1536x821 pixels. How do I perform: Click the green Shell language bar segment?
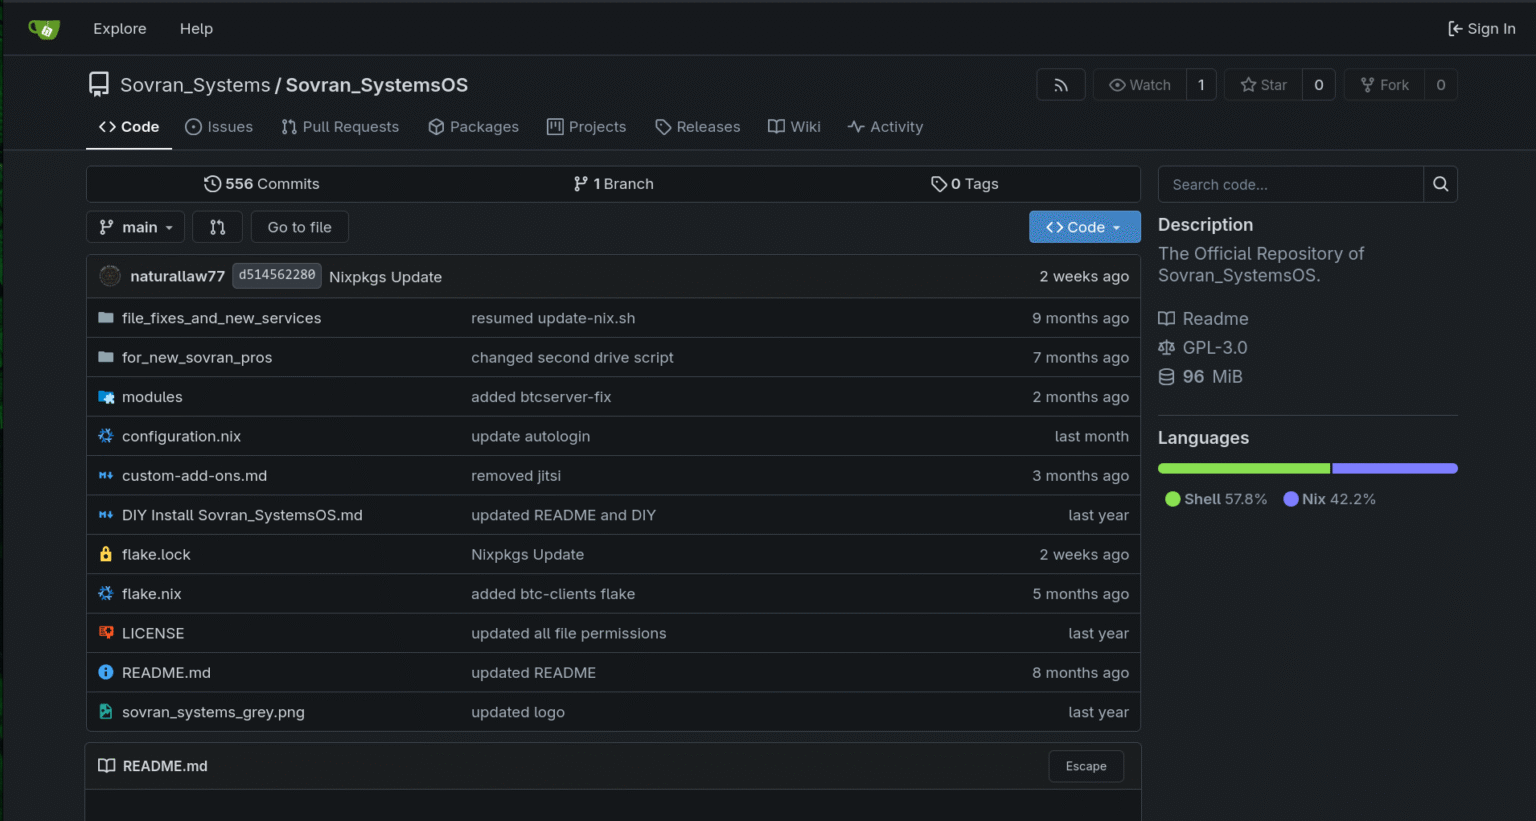[1244, 468]
